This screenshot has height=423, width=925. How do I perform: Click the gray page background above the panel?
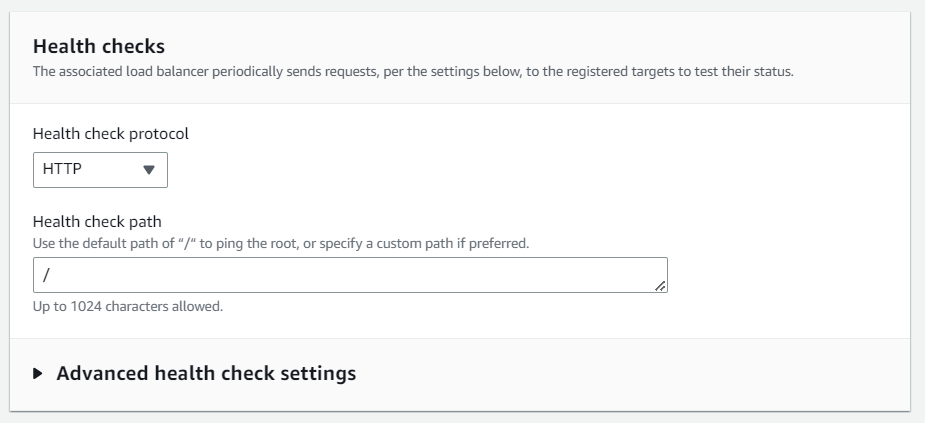pyautogui.click(x=460, y=6)
